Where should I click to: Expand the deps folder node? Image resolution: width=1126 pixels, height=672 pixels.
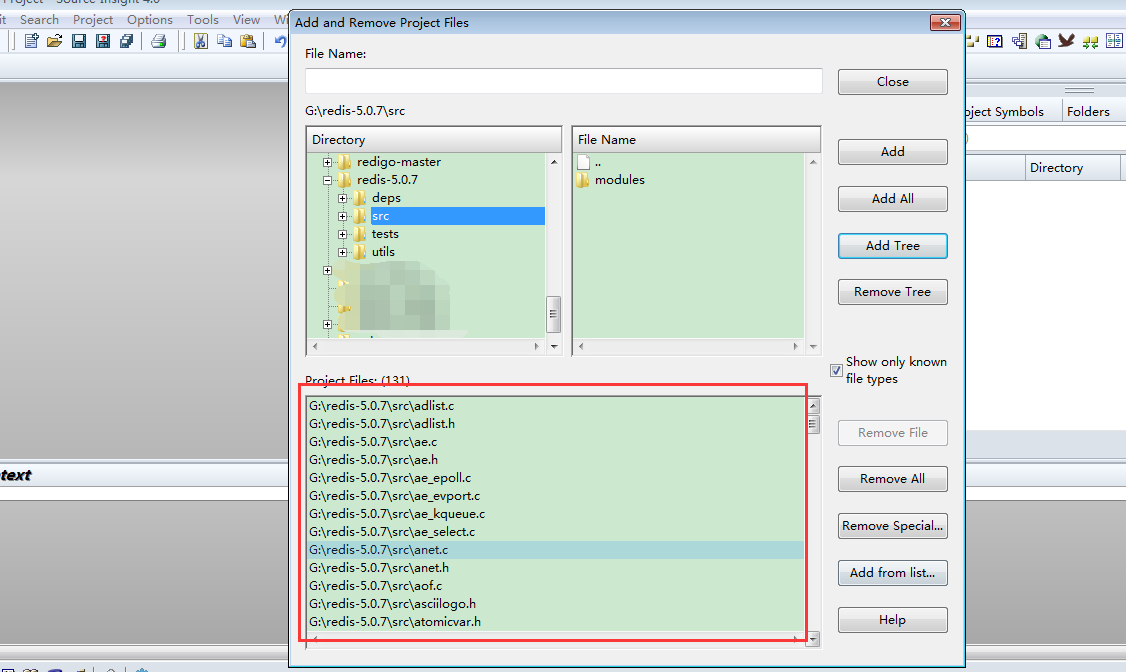(343, 198)
